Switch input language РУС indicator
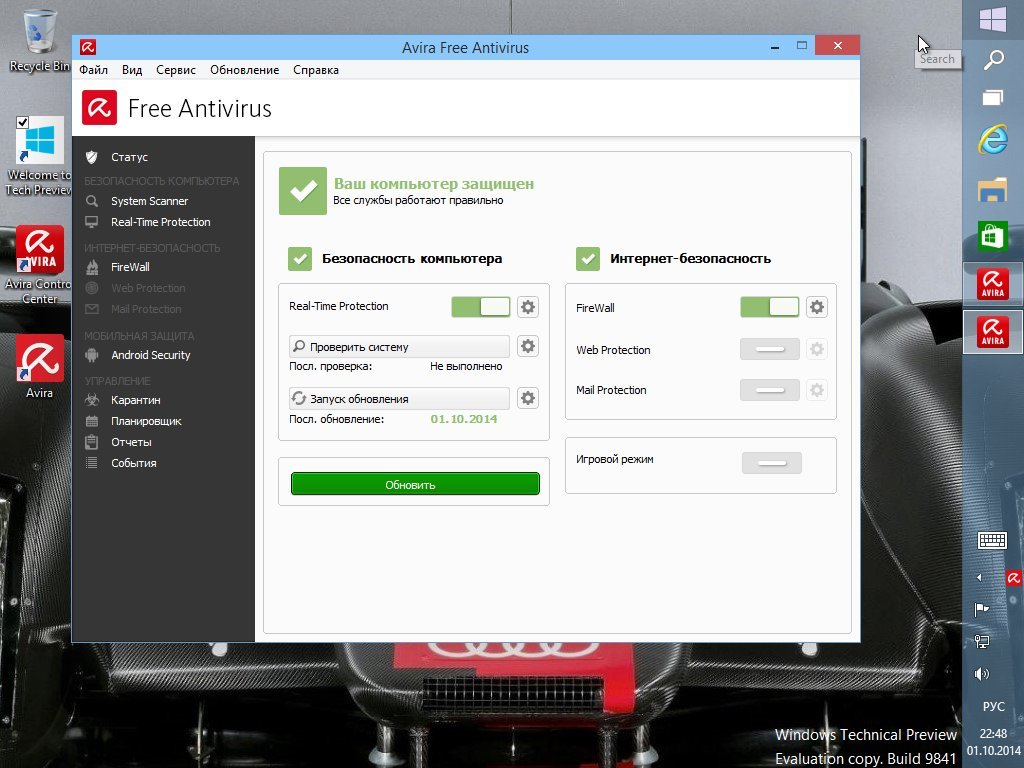 coord(993,707)
